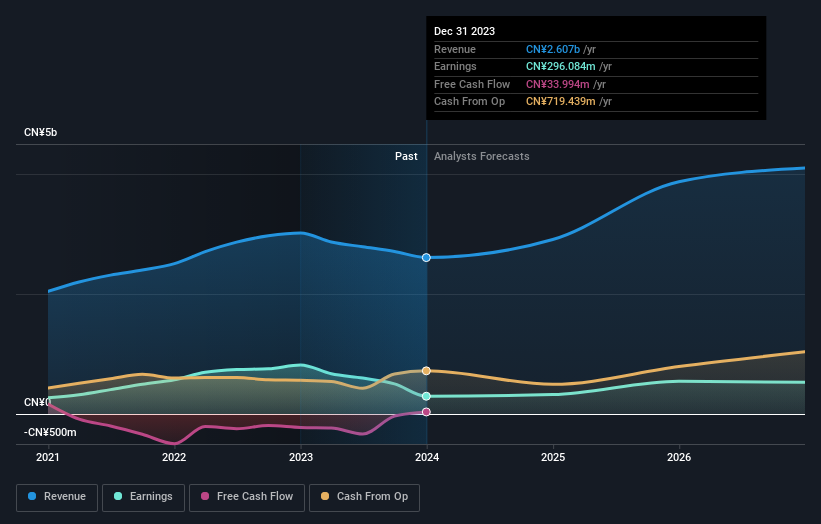Click the pink Free Cash Flow data point

(x=426, y=412)
